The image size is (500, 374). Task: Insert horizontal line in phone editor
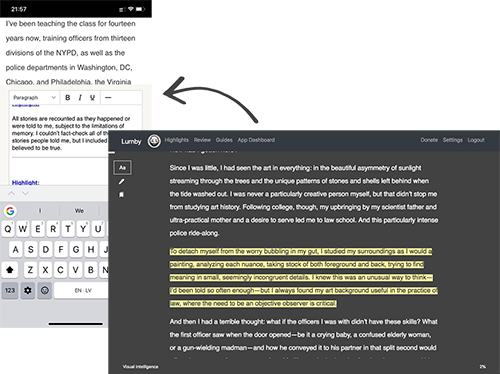[108, 98]
